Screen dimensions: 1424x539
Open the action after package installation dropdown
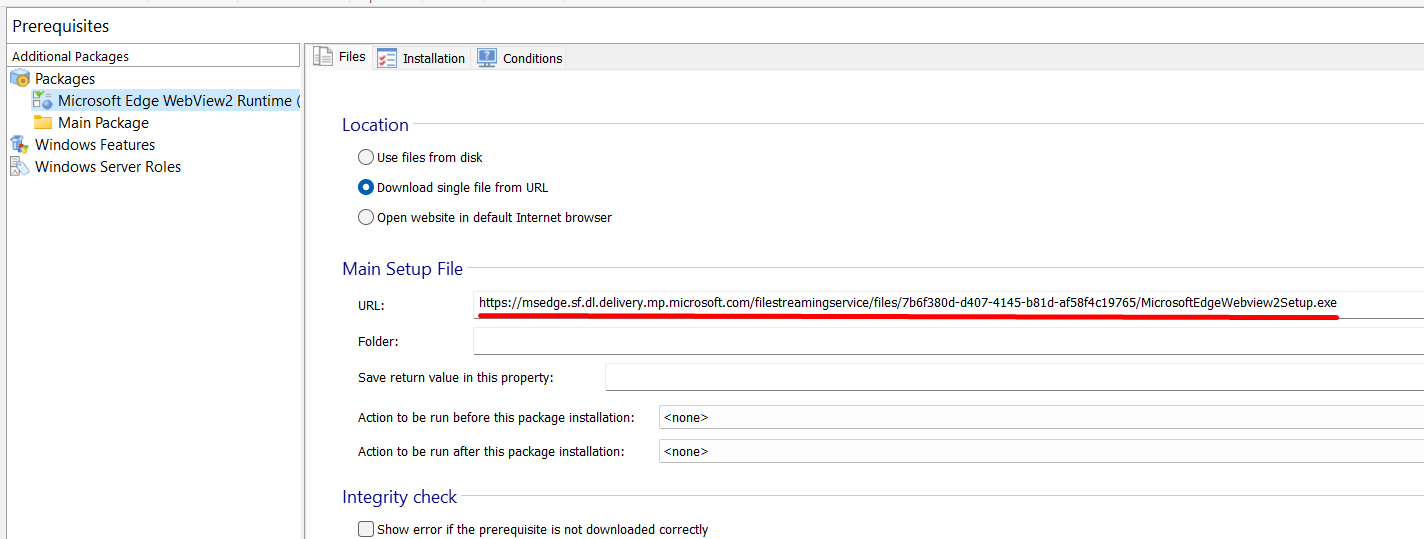point(1040,451)
